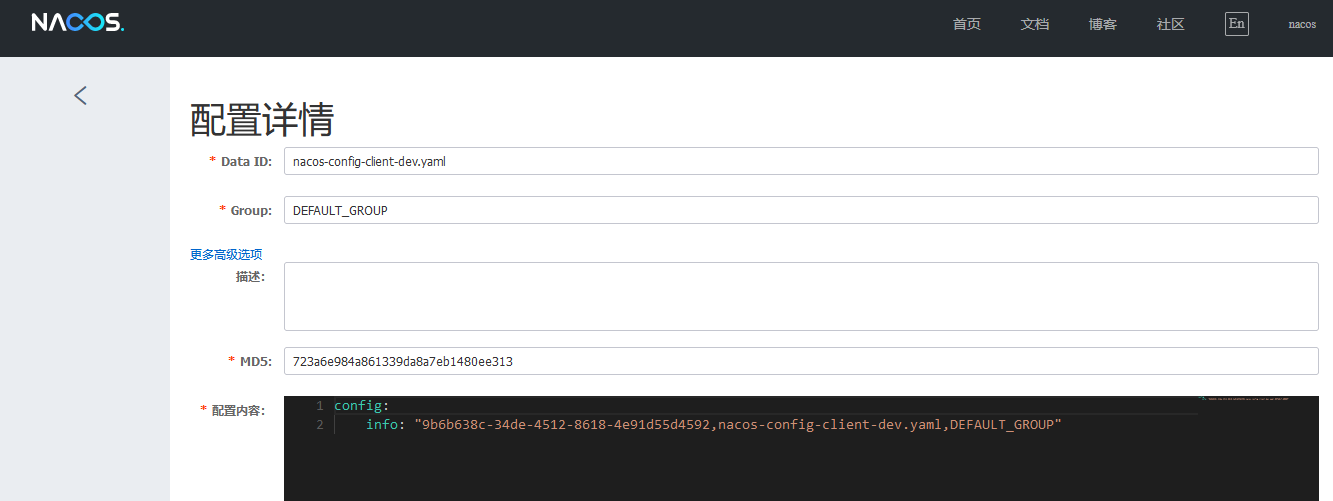Click the nacos username in the header
1333x501 pixels.
1302,24
